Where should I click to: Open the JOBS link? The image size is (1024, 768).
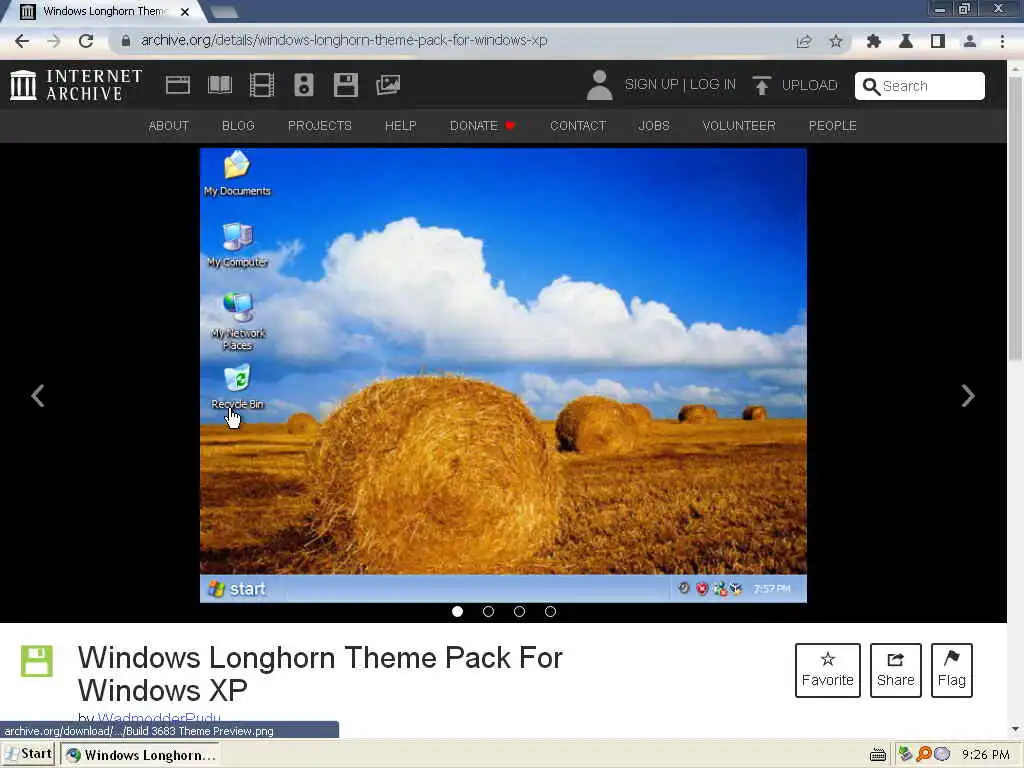pyautogui.click(x=654, y=125)
